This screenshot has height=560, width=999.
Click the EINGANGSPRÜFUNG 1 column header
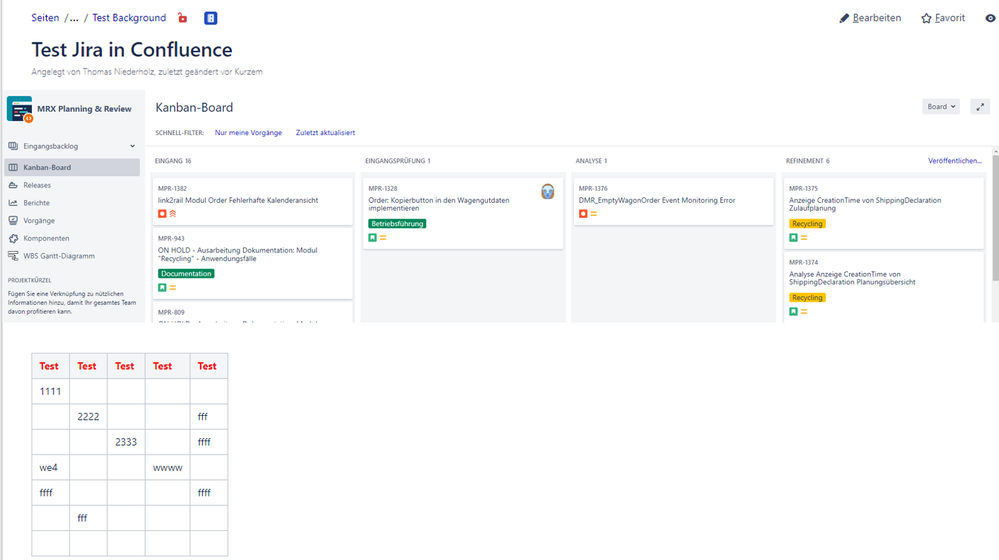(x=398, y=161)
